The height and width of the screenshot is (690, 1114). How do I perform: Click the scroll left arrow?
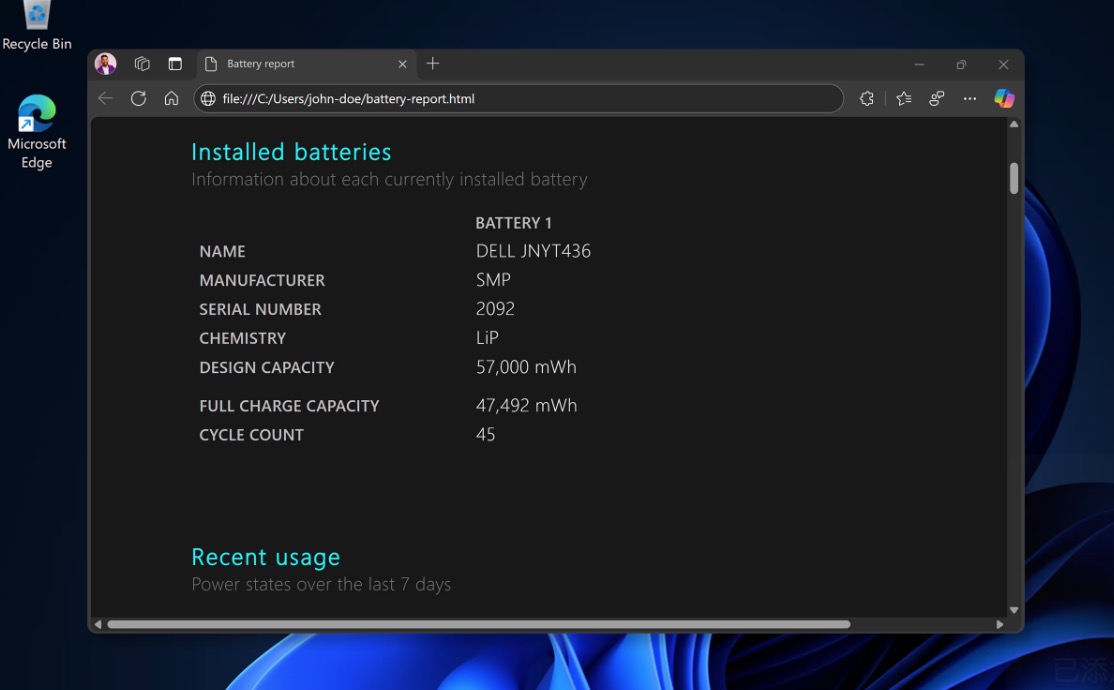tap(98, 625)
